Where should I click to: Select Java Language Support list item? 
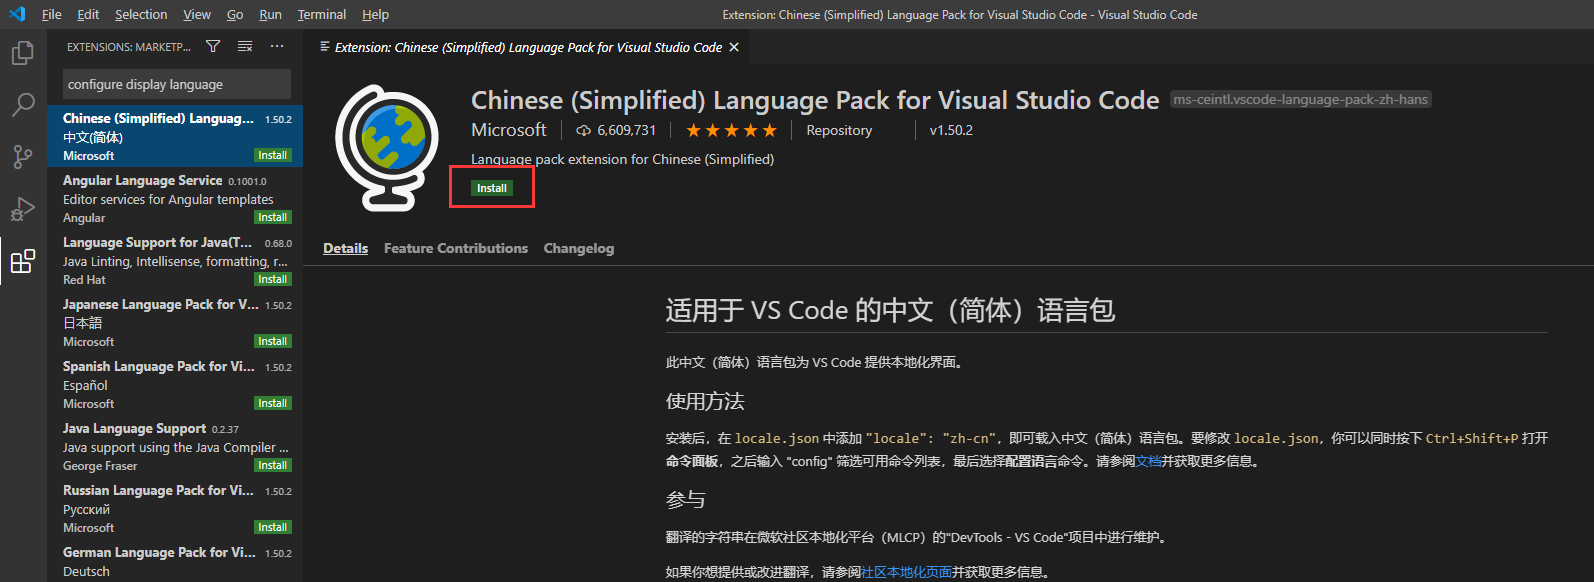pos(175,446)
